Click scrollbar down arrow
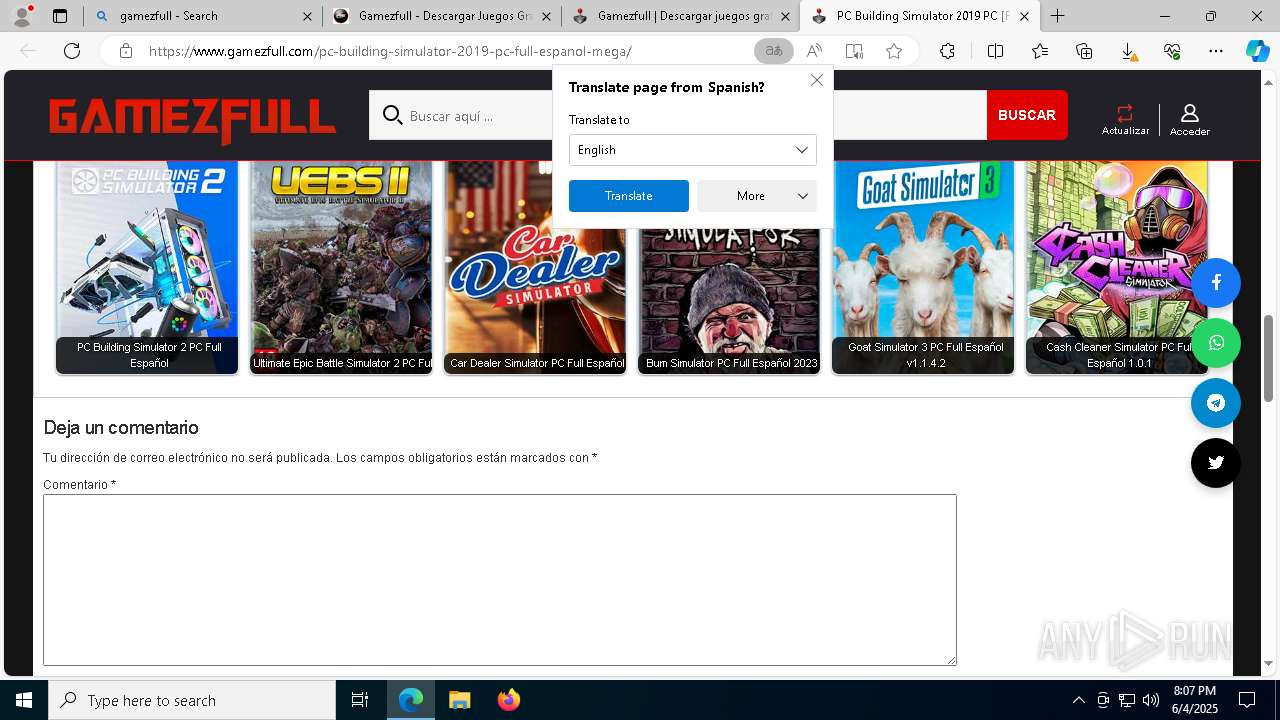The height and width of the screenshot is (720, 1280). 1269,663
